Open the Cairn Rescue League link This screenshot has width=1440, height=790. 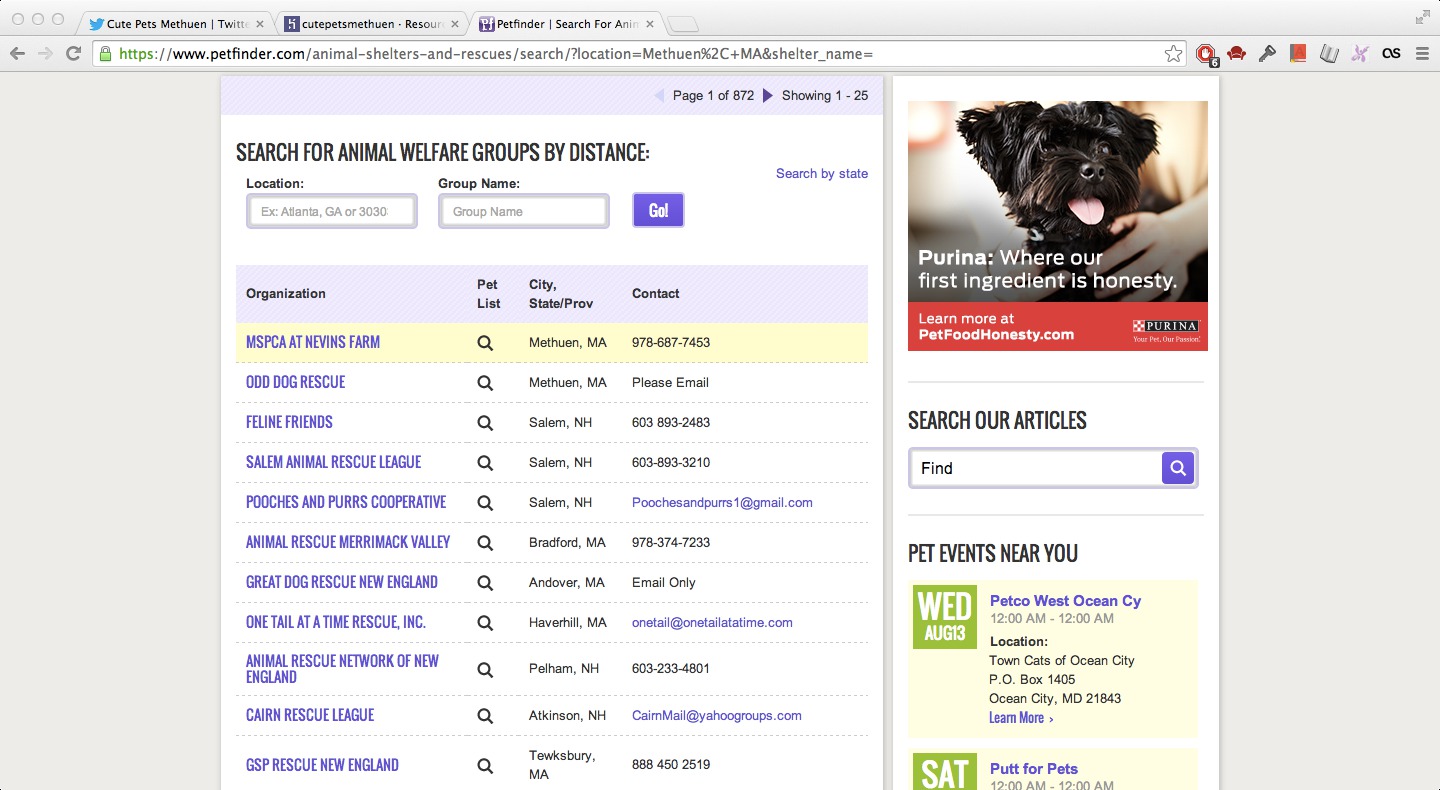point(310,715)
